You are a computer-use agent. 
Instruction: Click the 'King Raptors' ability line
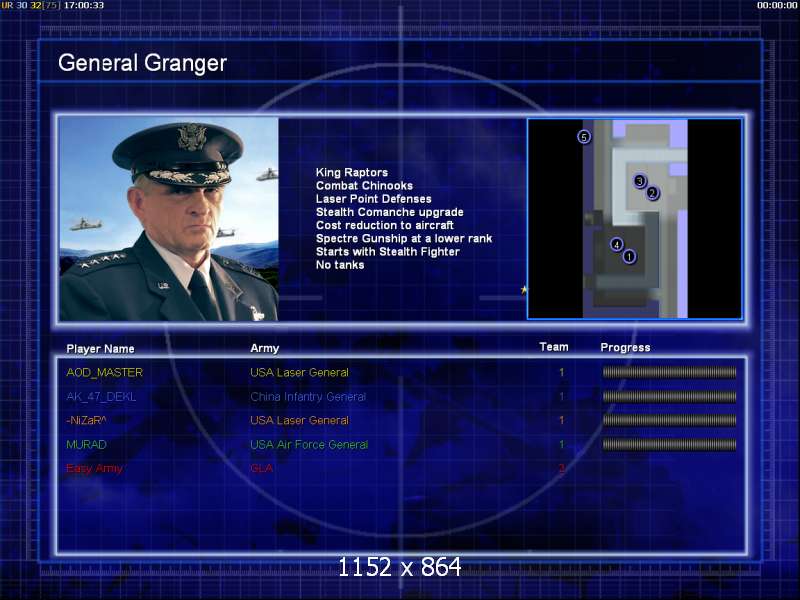pyautogui.click(x=352, y=172)
